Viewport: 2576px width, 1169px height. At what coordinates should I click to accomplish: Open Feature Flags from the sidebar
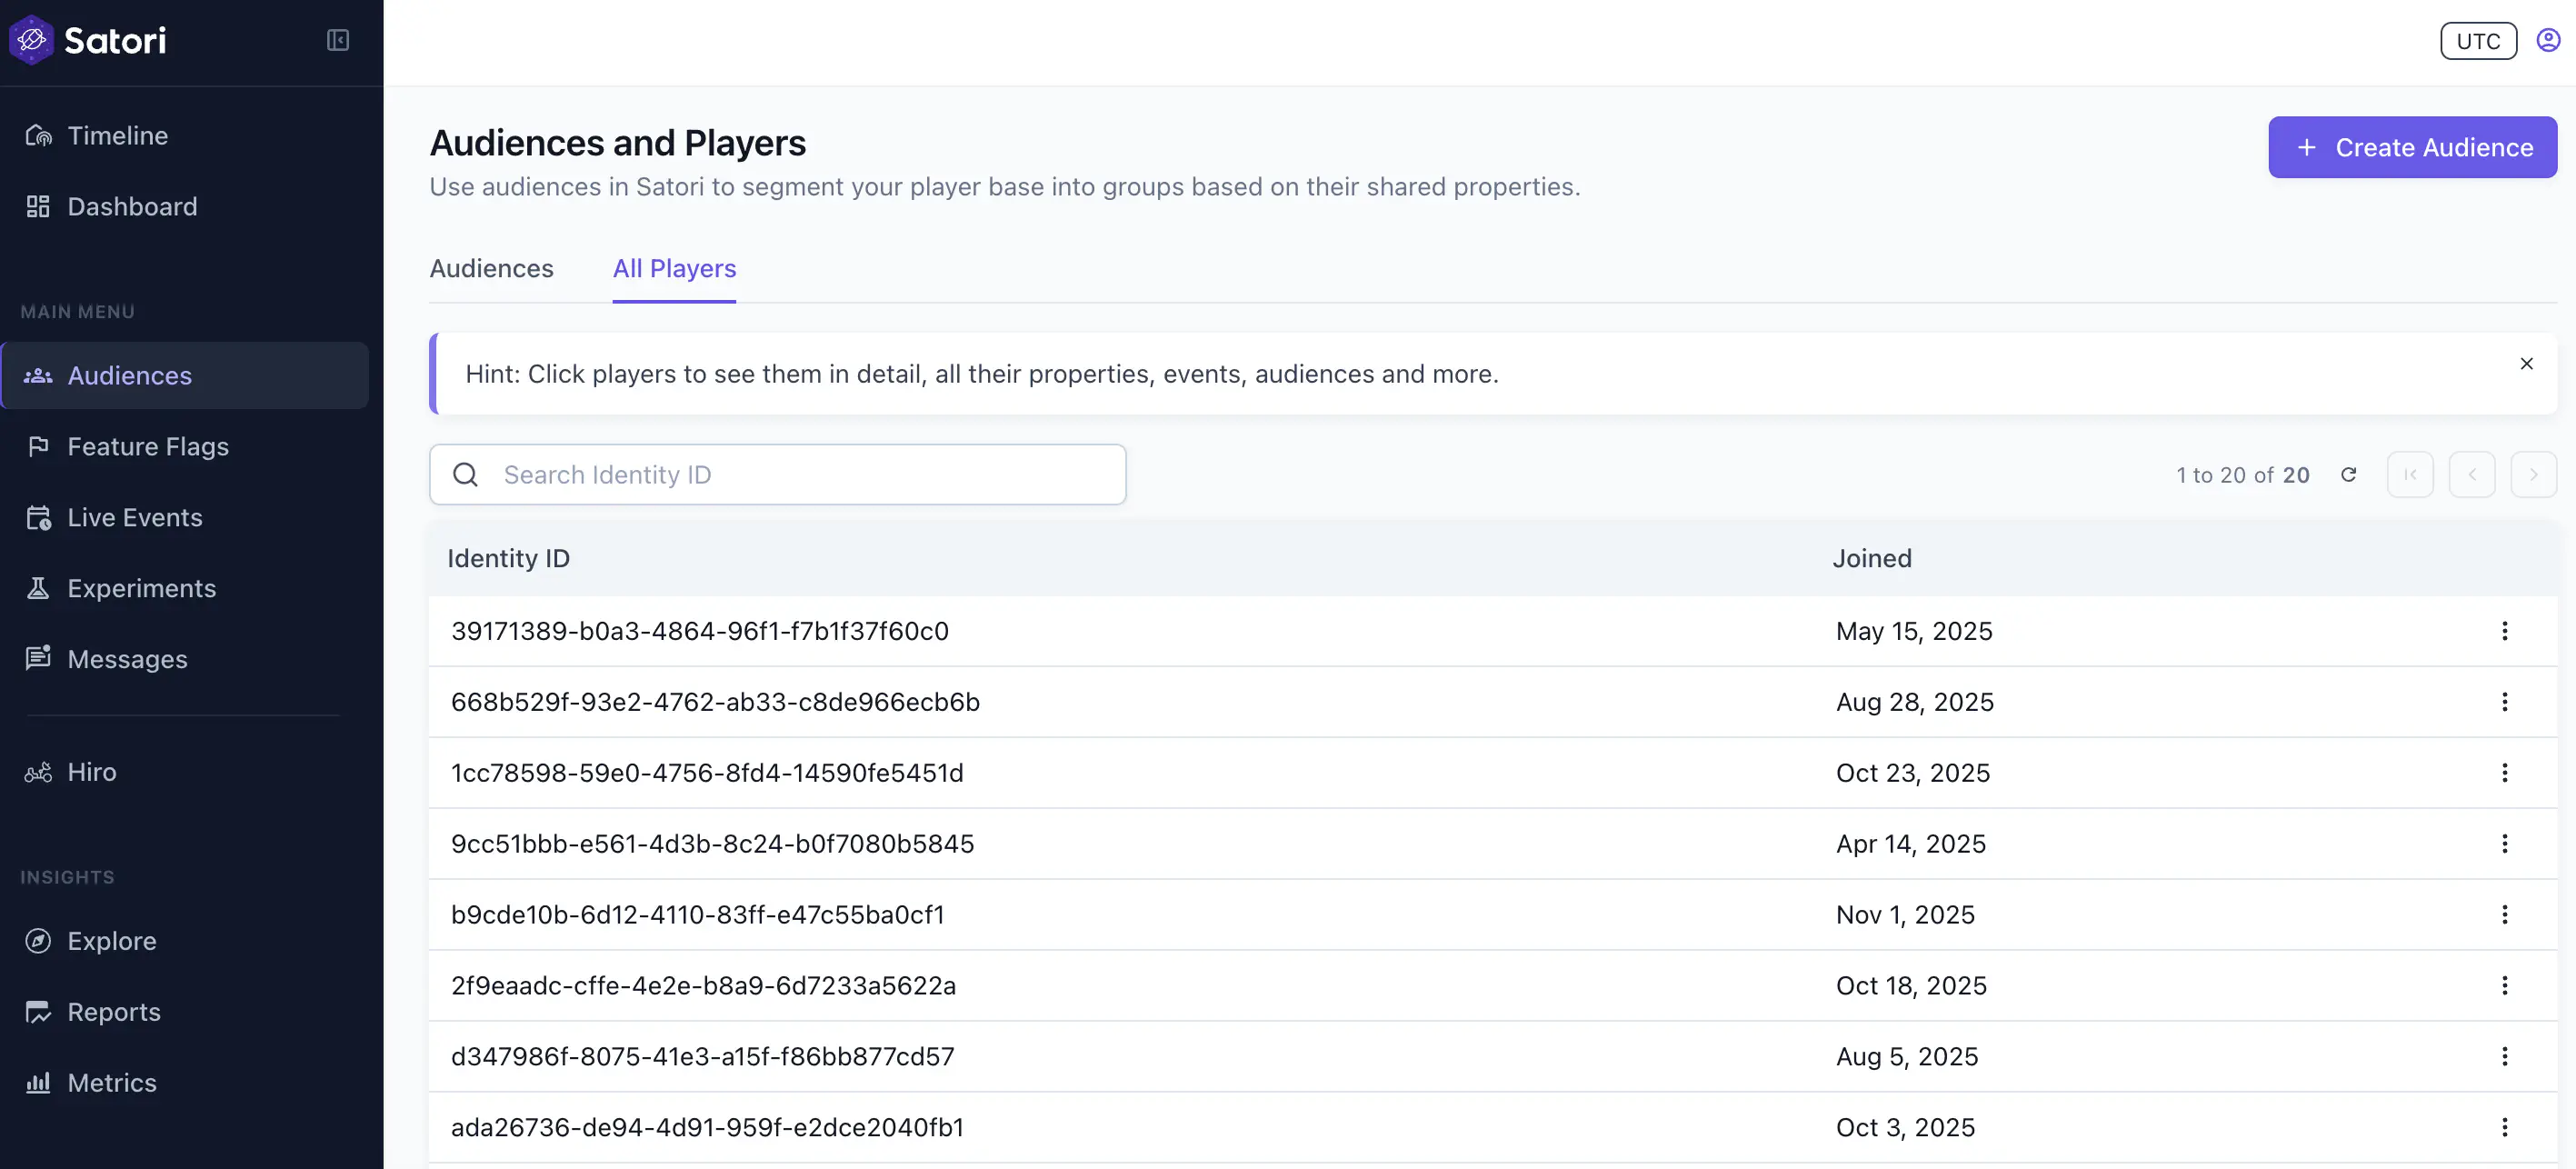(x=146, y=447)
